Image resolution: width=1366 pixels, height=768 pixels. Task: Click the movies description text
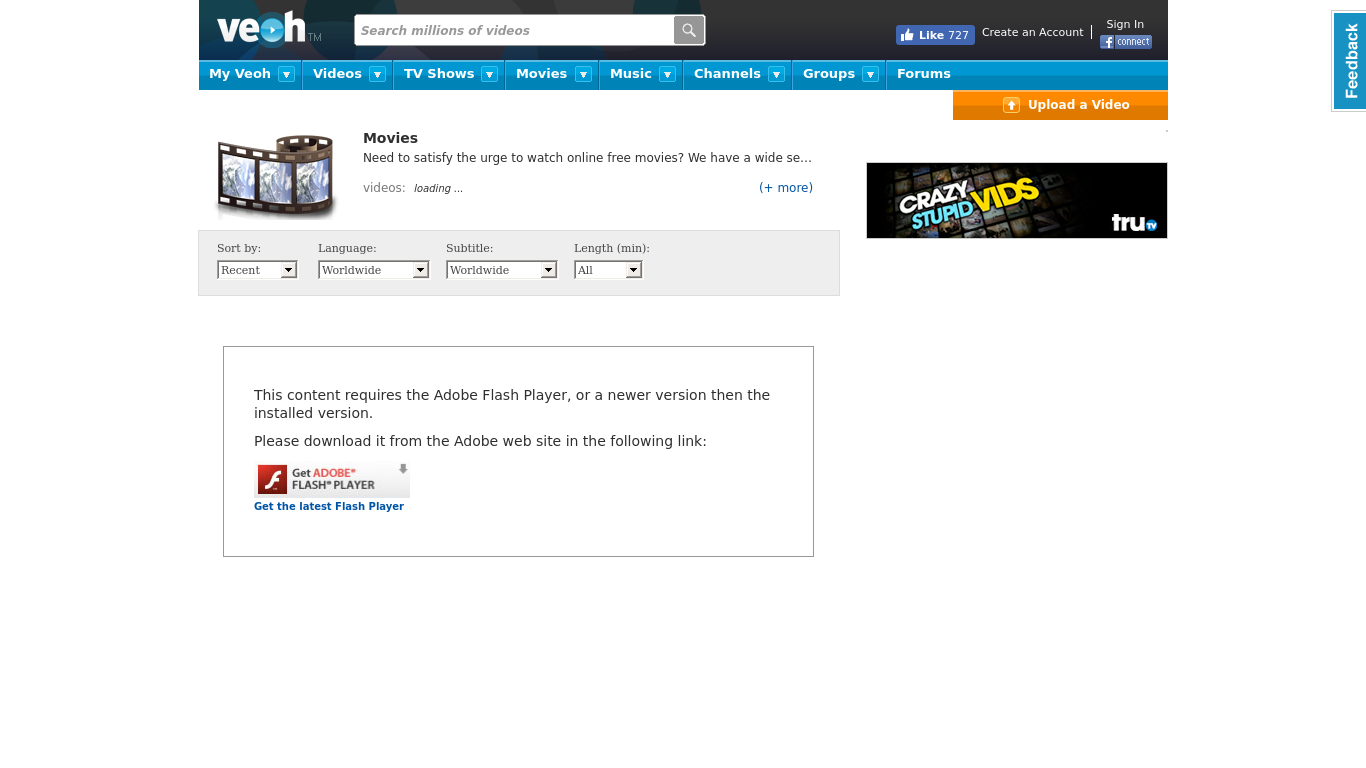[x=587, y=158]
